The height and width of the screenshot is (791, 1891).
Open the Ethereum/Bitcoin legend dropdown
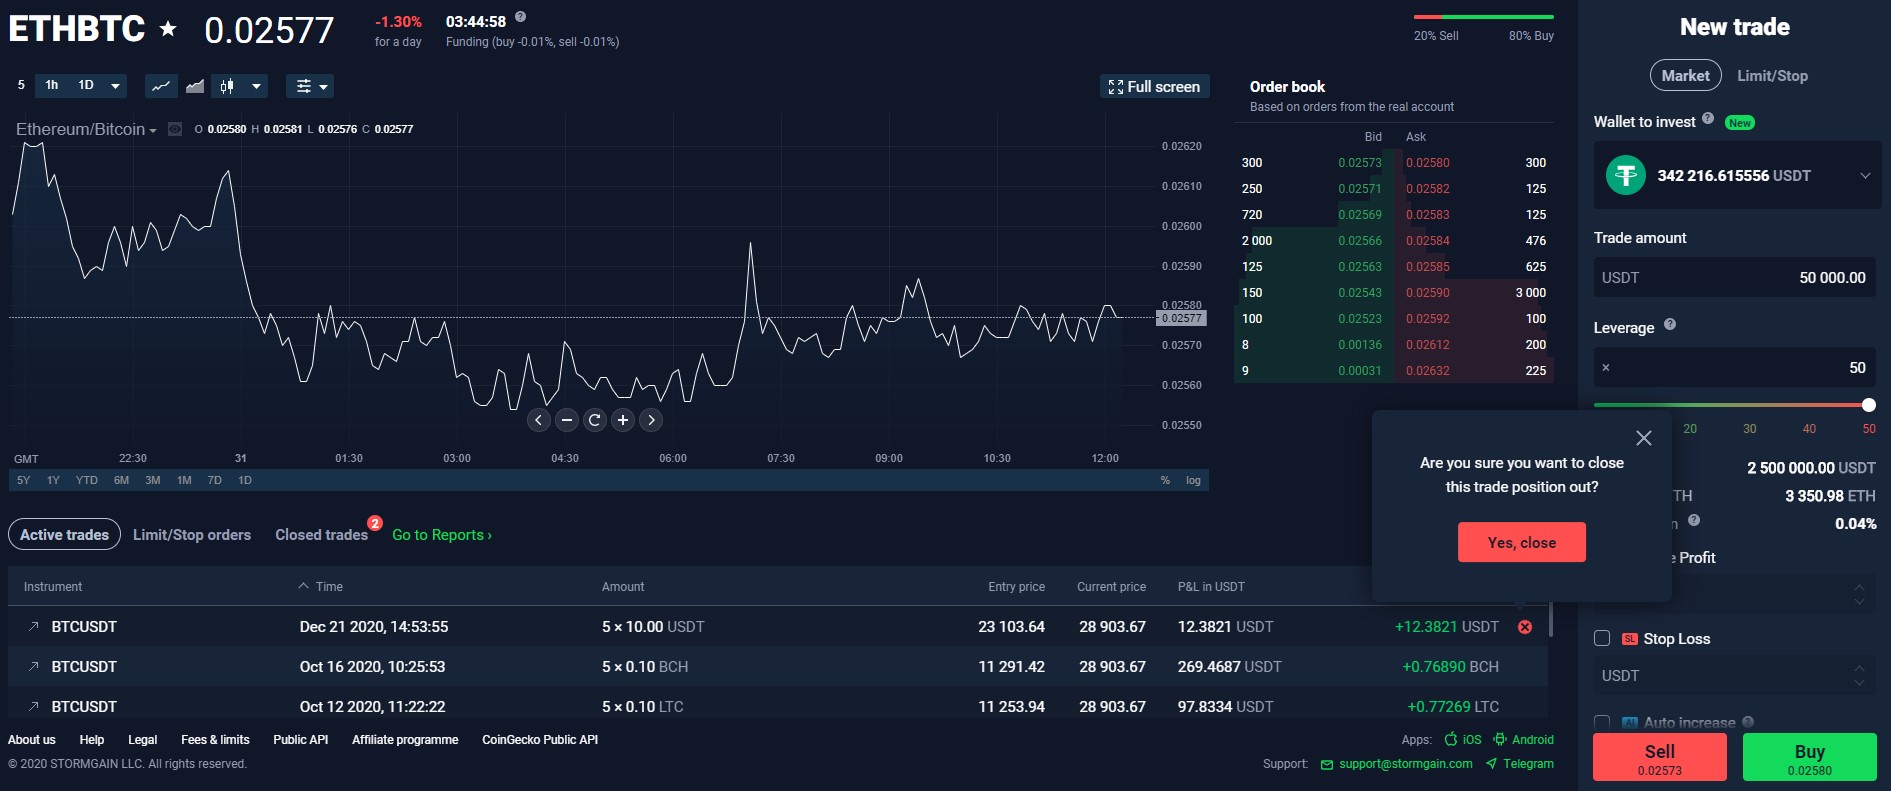(153, 131)
